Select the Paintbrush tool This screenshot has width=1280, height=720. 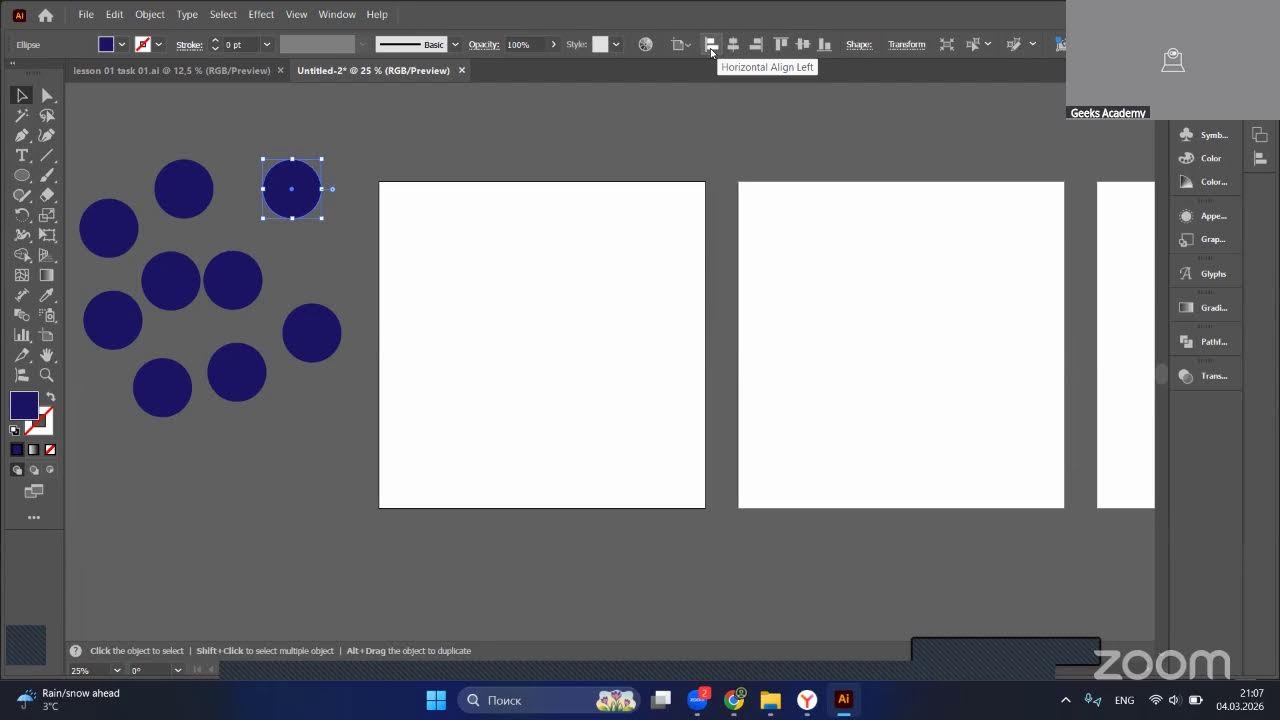click(47, 175)
